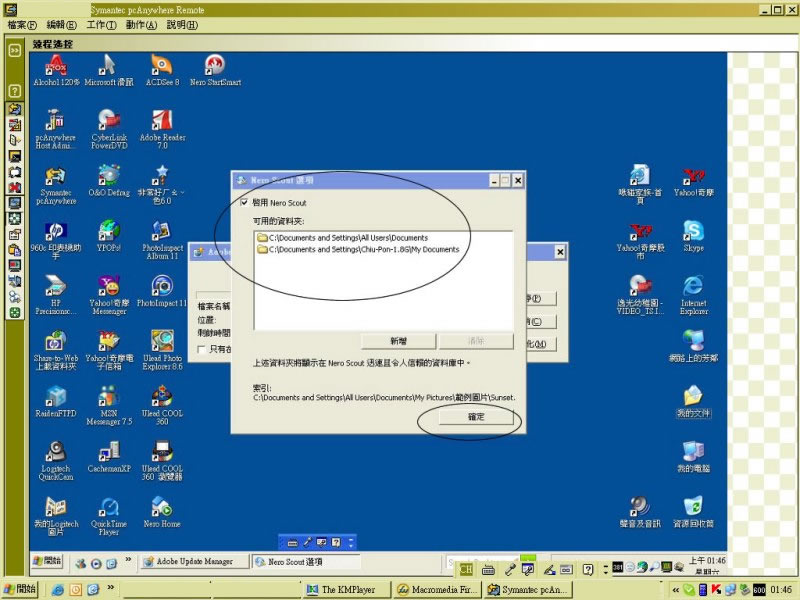Close the Adobe Update Manager dialog

[x=560, y=252]
